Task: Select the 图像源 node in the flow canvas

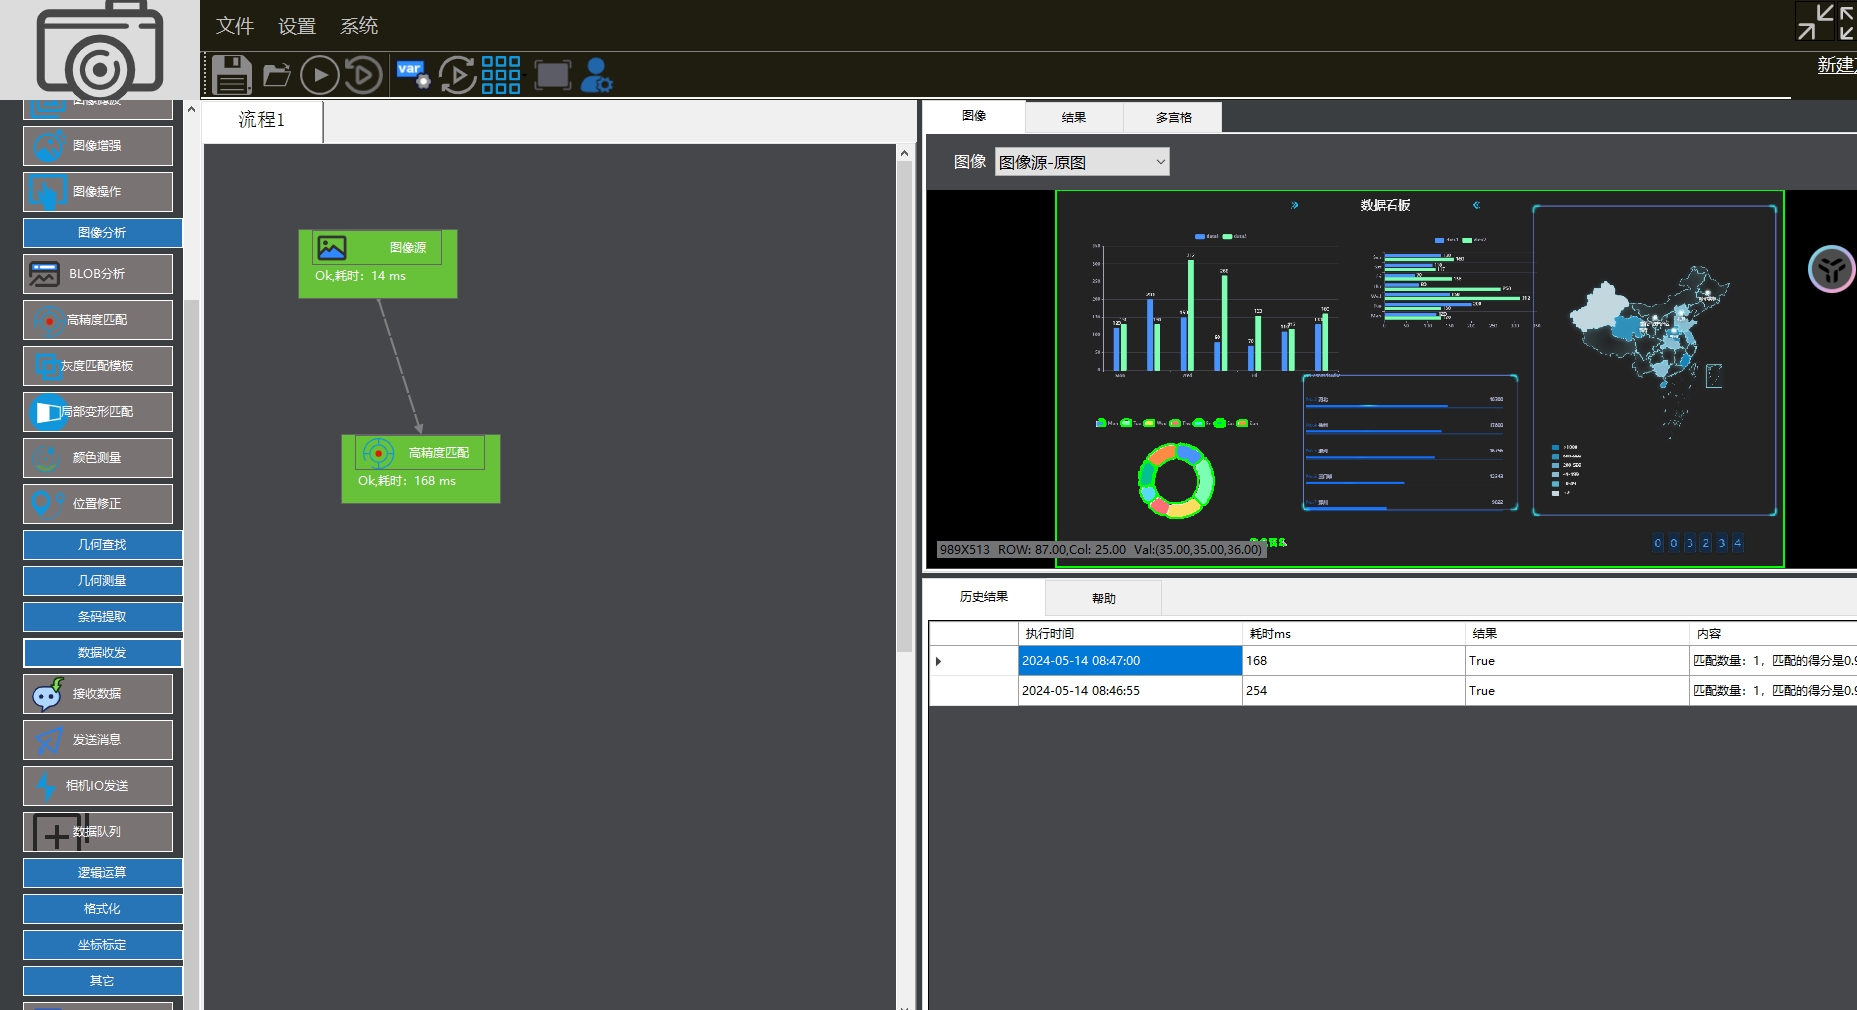Action: pos(377,262)
